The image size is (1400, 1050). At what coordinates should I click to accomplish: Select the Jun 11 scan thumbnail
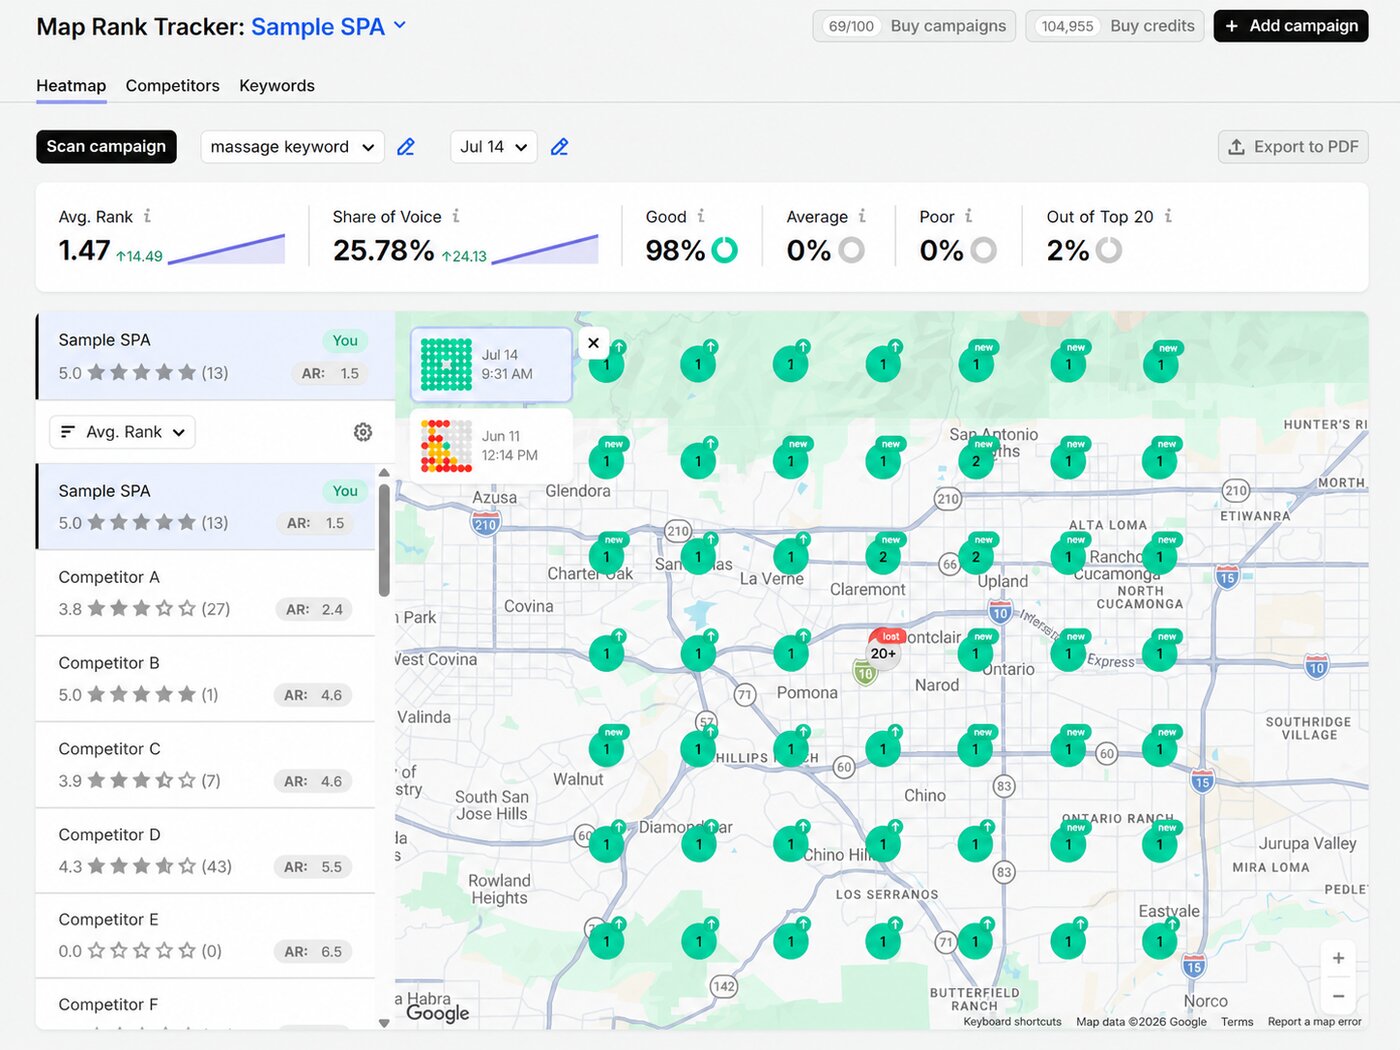coord(491,446)
